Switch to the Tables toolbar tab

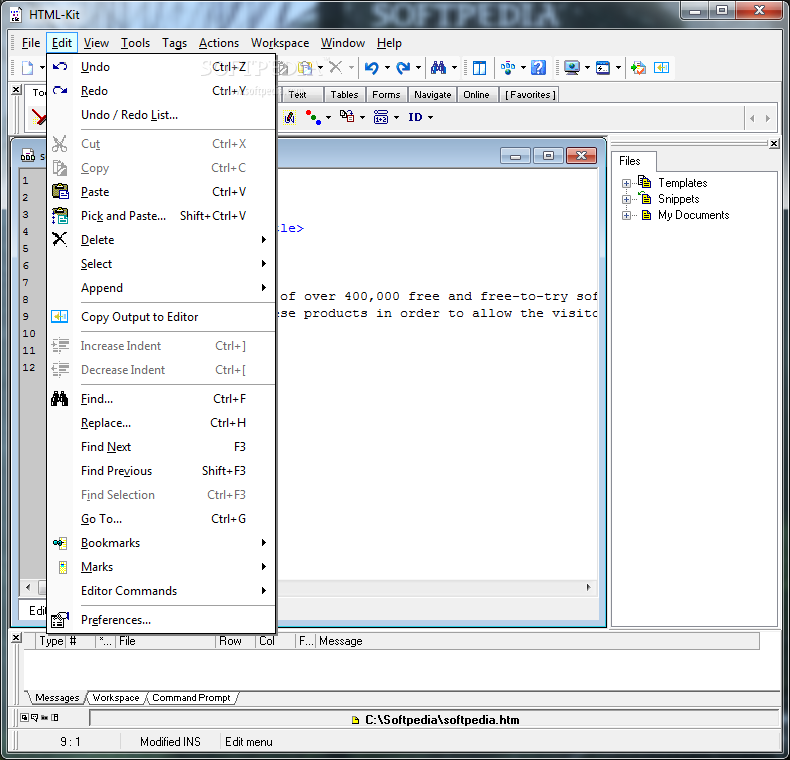click(x=344, y=95)
